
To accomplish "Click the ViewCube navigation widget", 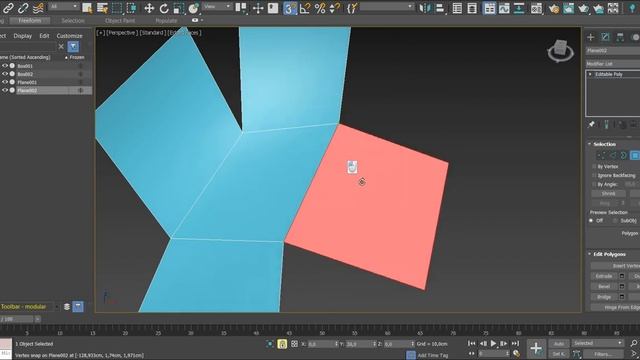I will point(560,51).
